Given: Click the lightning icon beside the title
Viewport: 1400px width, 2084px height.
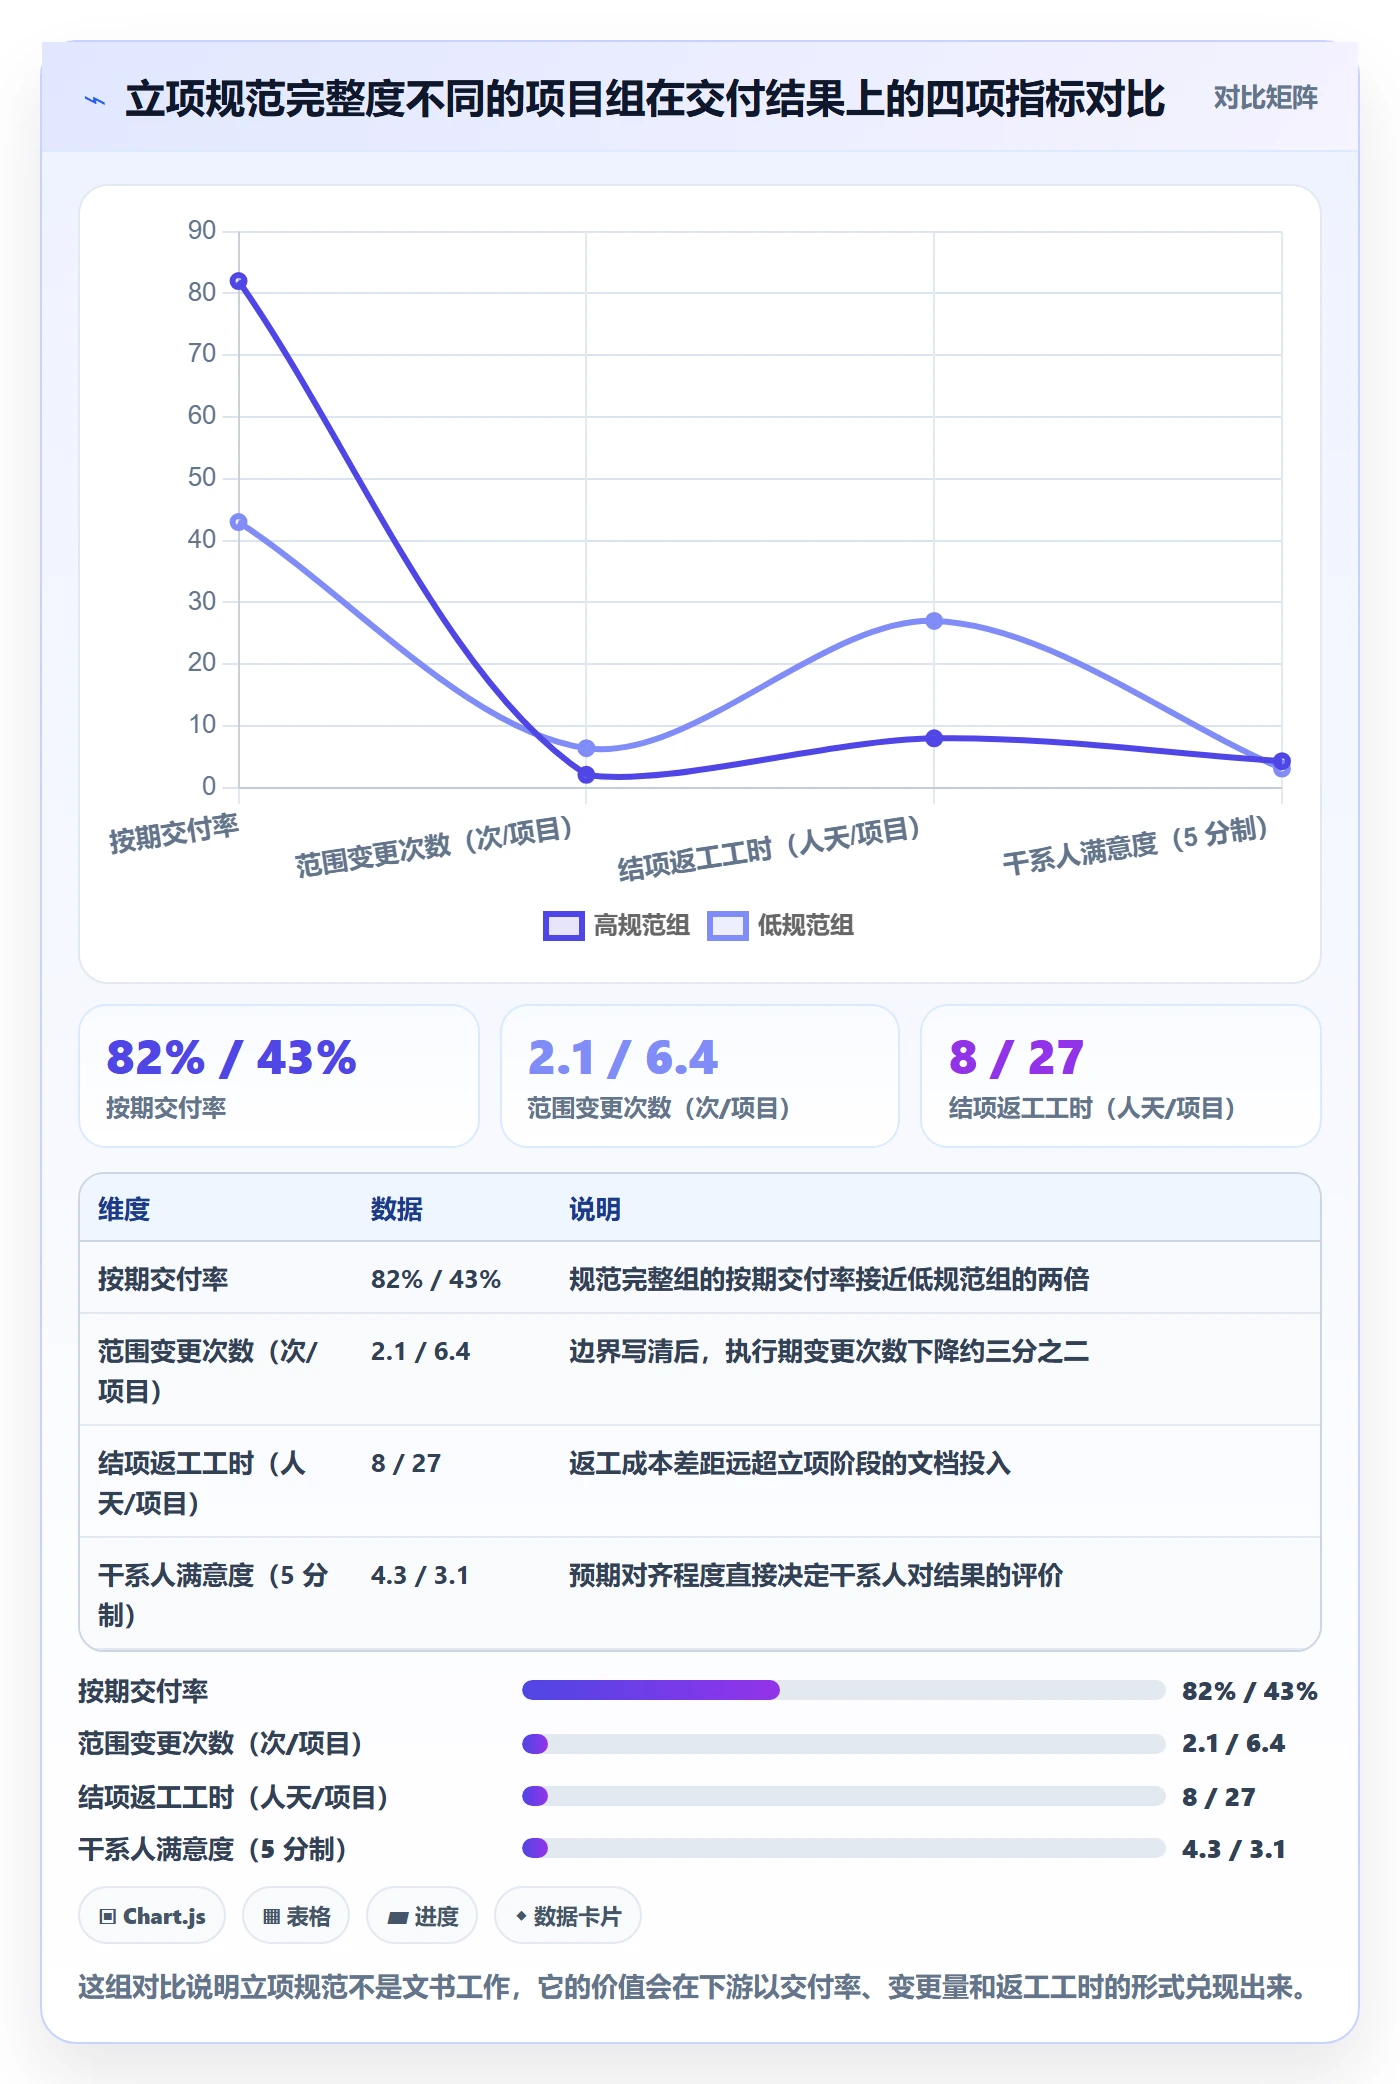Looking at the screenshot, I should (x=95, y=100).
